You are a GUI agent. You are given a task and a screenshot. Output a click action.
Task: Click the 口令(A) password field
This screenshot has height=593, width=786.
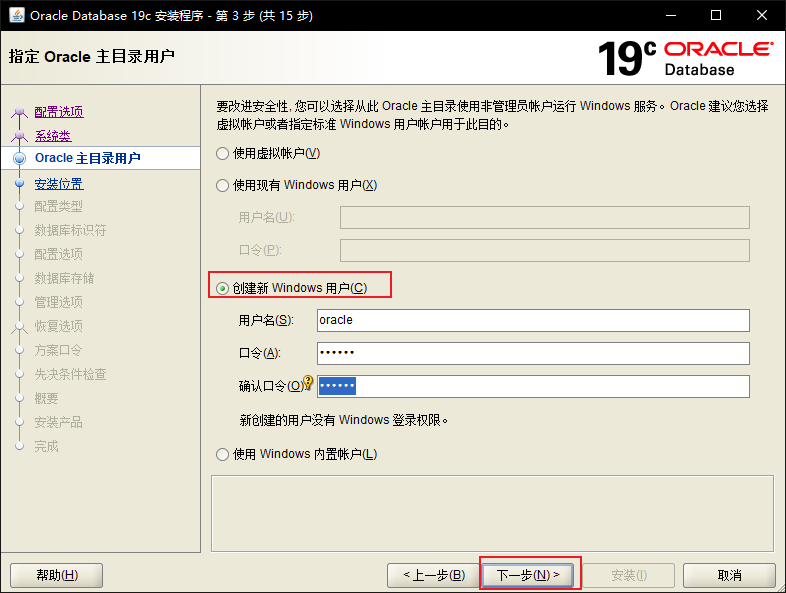point(533,353)
